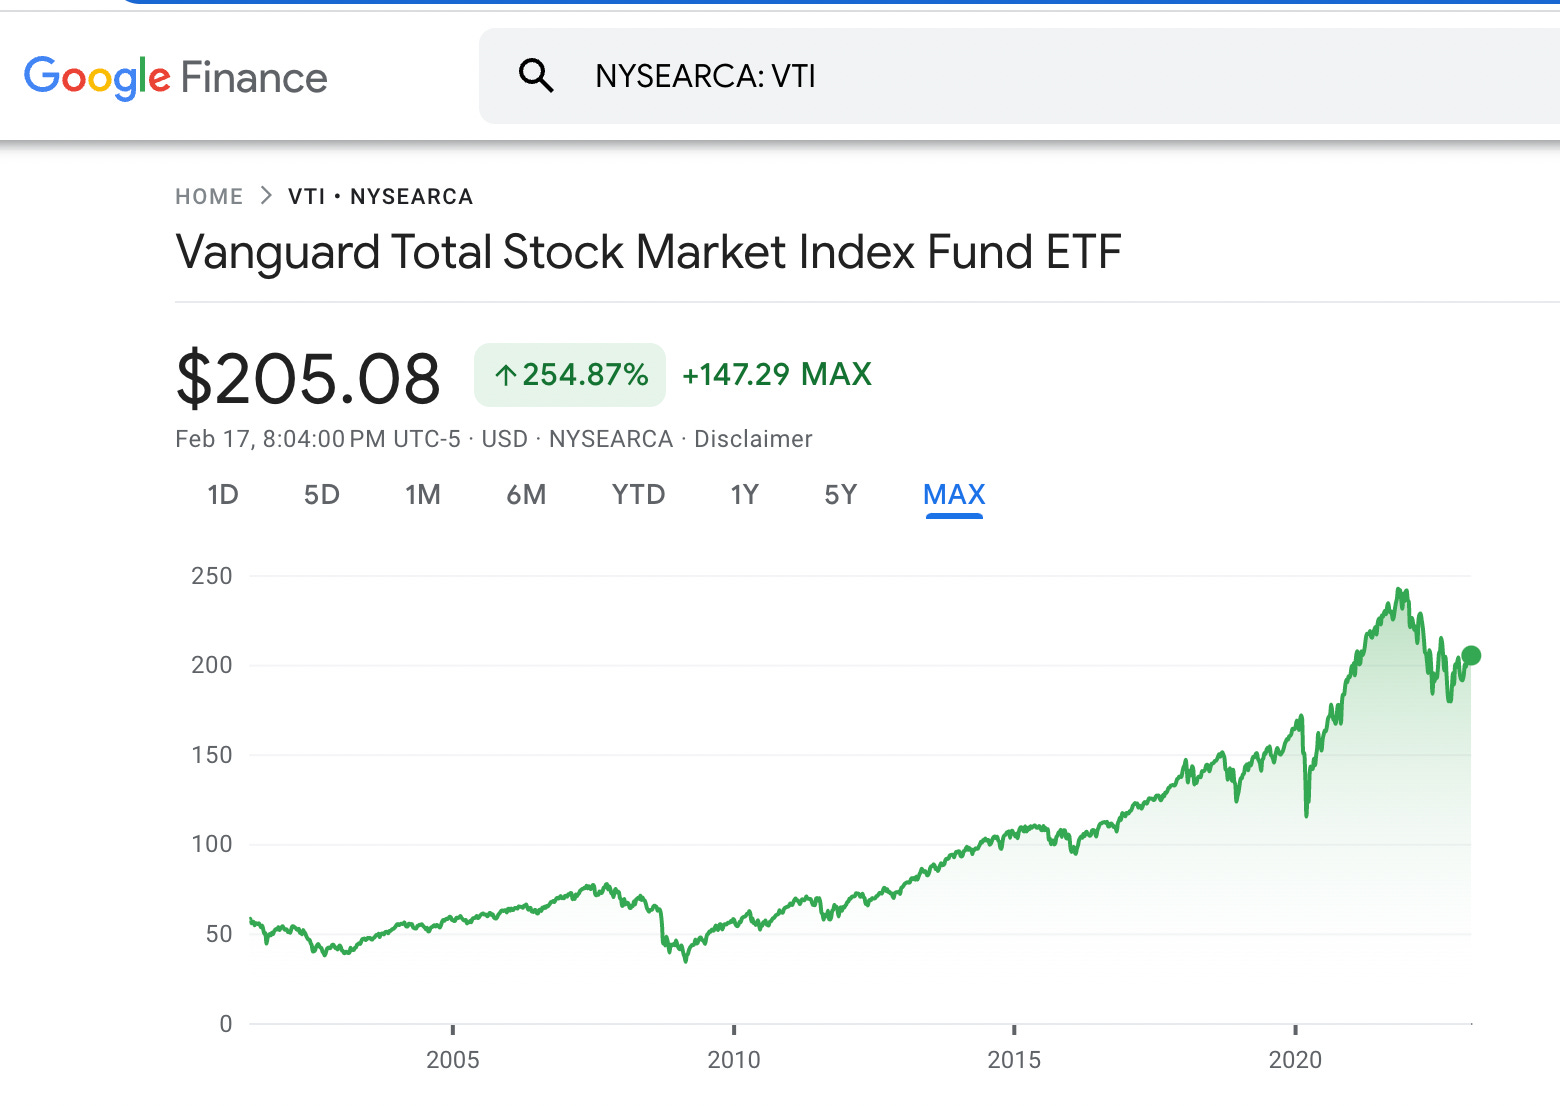1560x1106 pixels.
Task: Select the 1D chart range
Action: coord(223,494)
